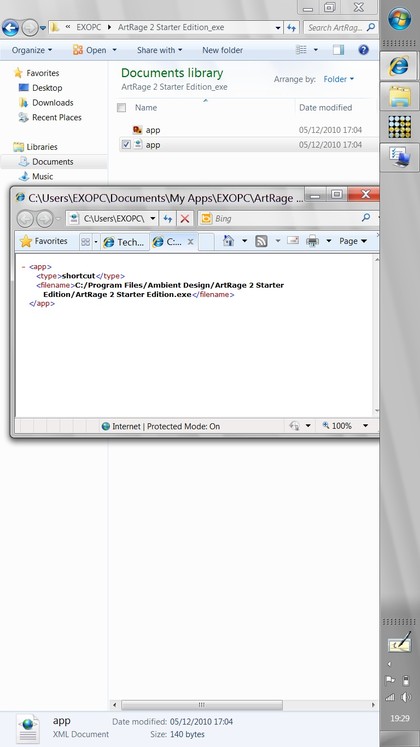The height and width of the screenshot is (747, 420).
Task: Uncheck the selected app XML file checkbox
Action: pos(126,144)
